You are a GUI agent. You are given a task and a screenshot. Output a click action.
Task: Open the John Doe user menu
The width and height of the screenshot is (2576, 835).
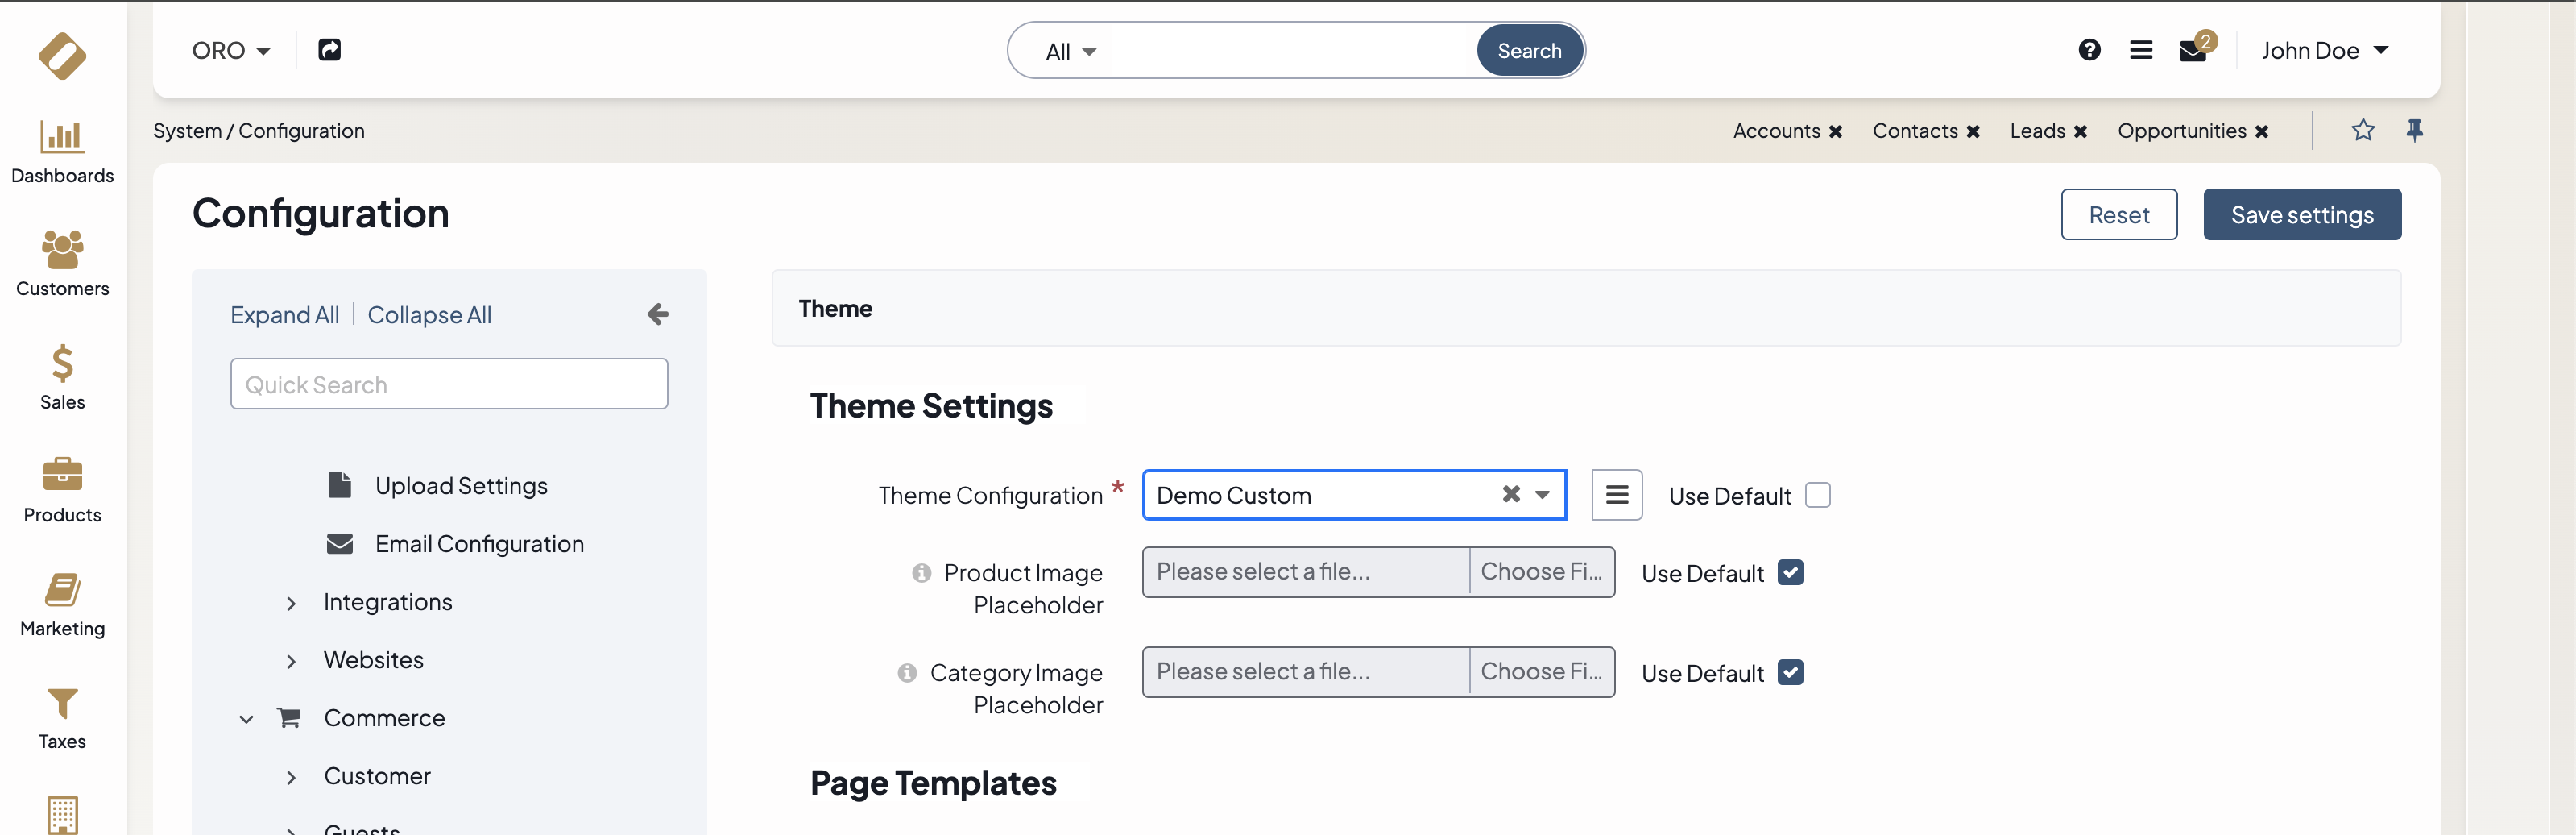tap(2324, 51)
